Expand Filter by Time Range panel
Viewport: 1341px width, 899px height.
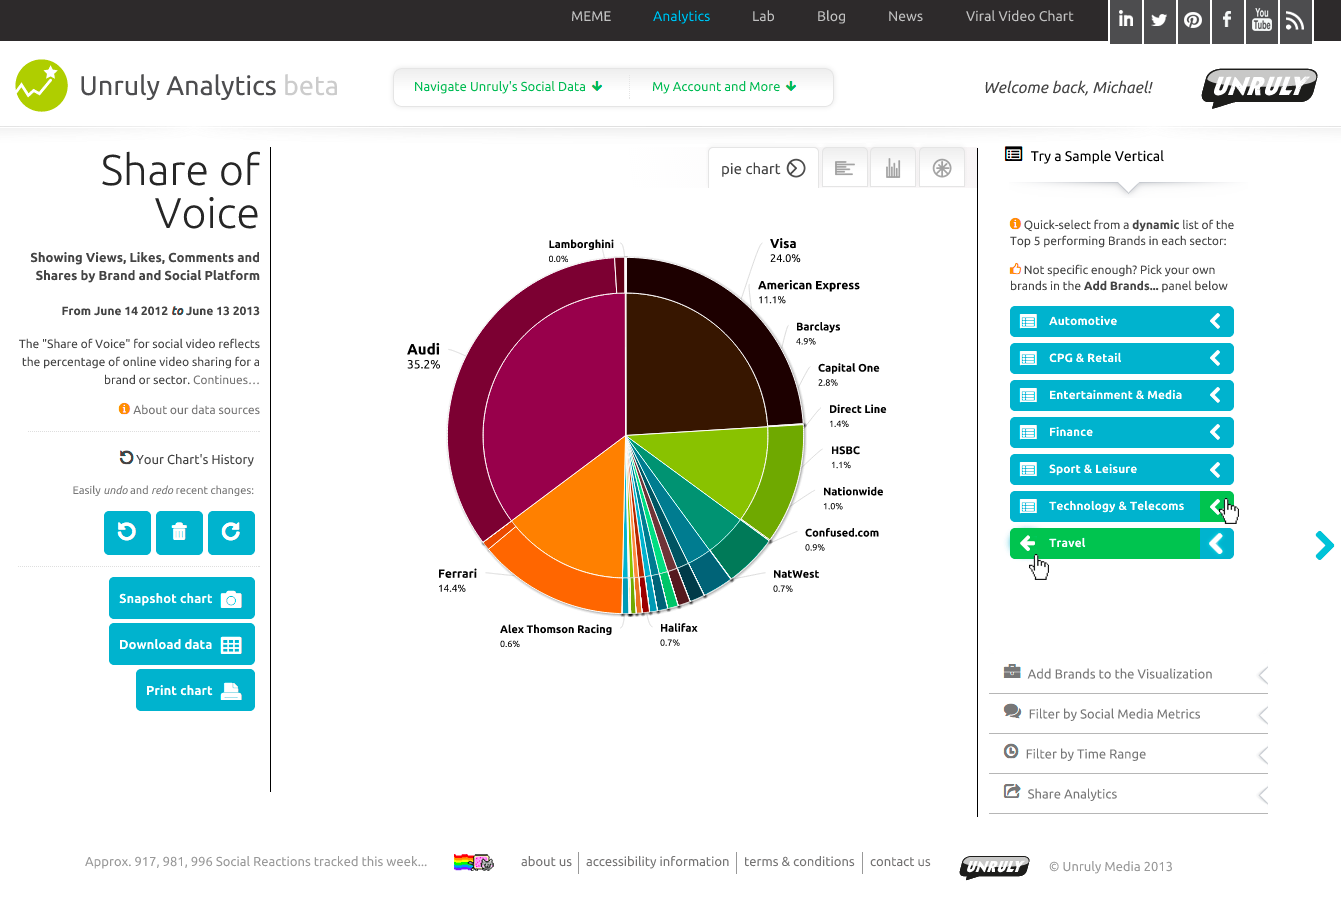pos(1128,754)
